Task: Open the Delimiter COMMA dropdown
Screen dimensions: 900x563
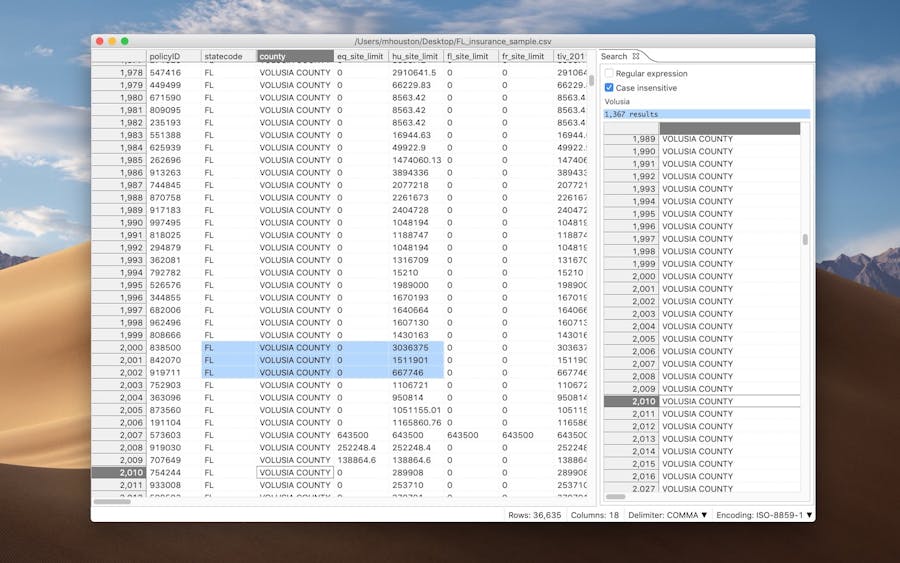Action: coord(667,515)
